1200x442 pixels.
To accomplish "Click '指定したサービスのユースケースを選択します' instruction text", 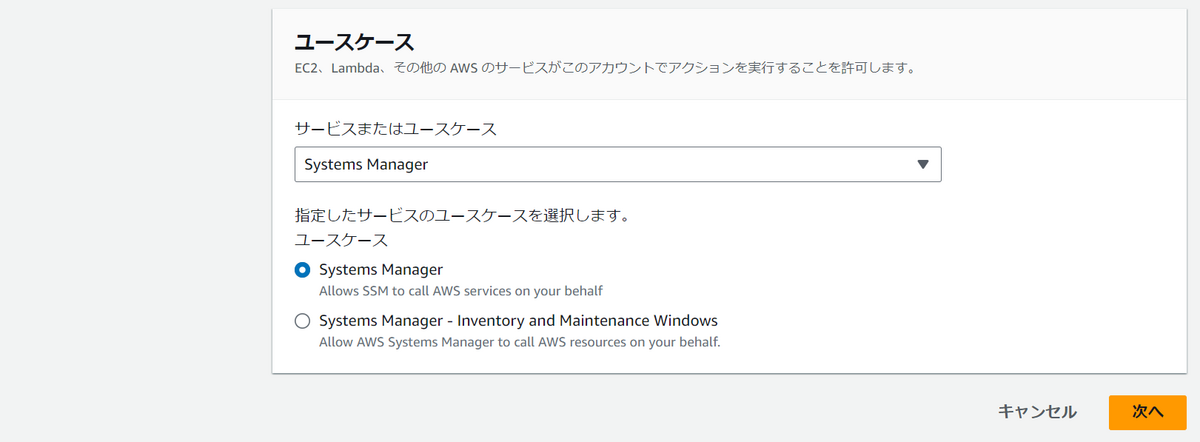I will [x=461, y=216].
